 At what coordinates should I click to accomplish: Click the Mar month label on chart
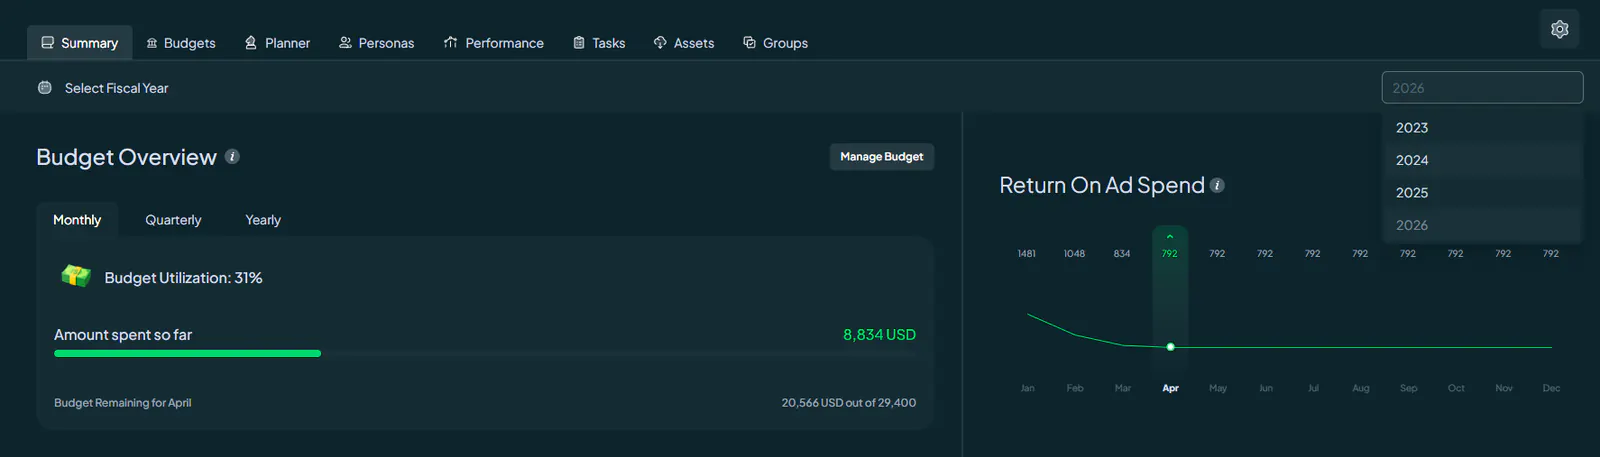click(1123, 388)
